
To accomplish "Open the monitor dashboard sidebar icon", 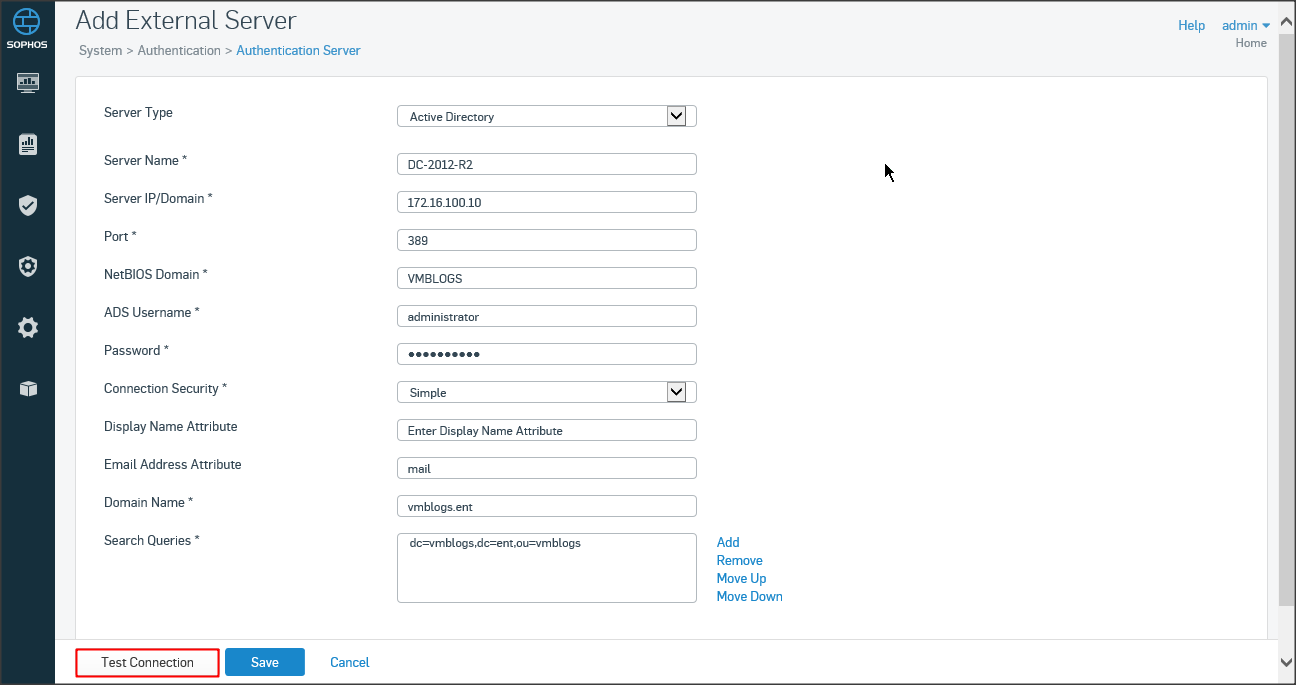I will (28, 83).
